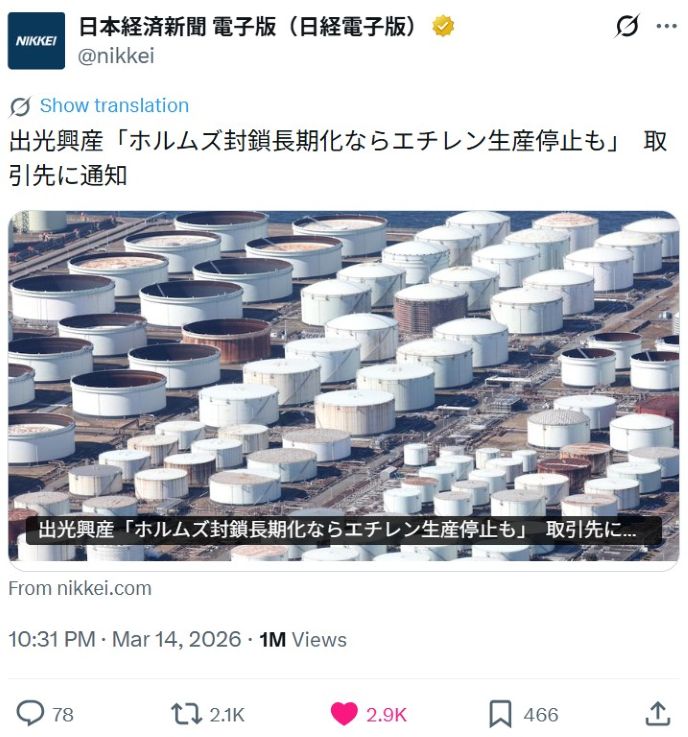
Task: Click the 10:31 PM Mar 14, 2026 timestamp
Action: 125,640
